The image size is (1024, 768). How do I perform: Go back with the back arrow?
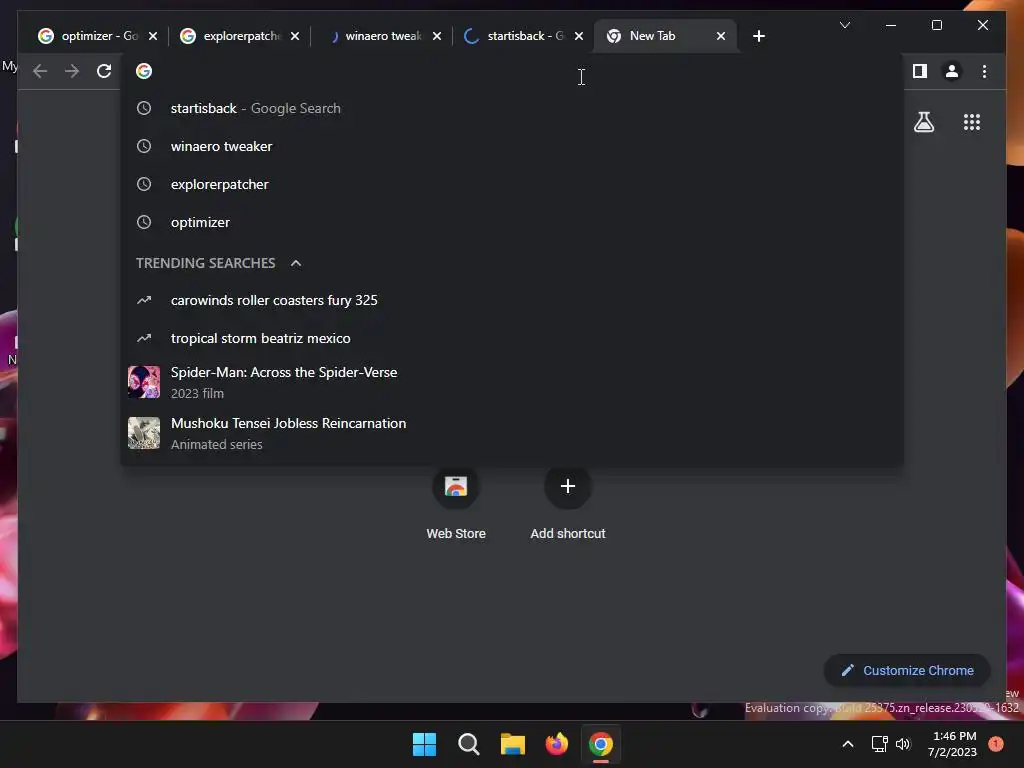click(x=40, y=71)
